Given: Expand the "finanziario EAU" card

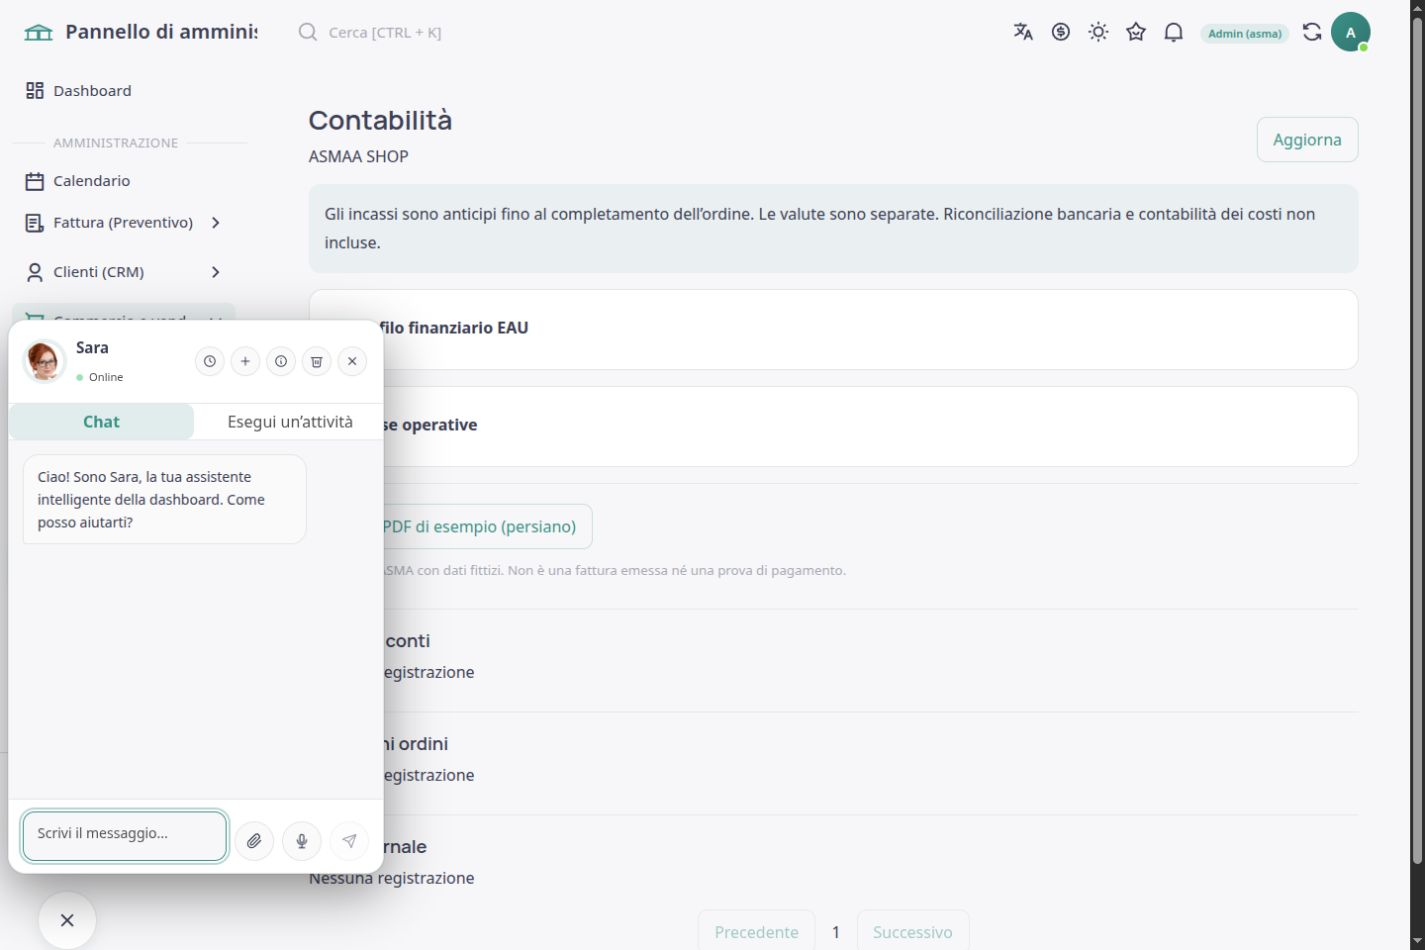Looking at the screenshot, I should coord(833,329).
